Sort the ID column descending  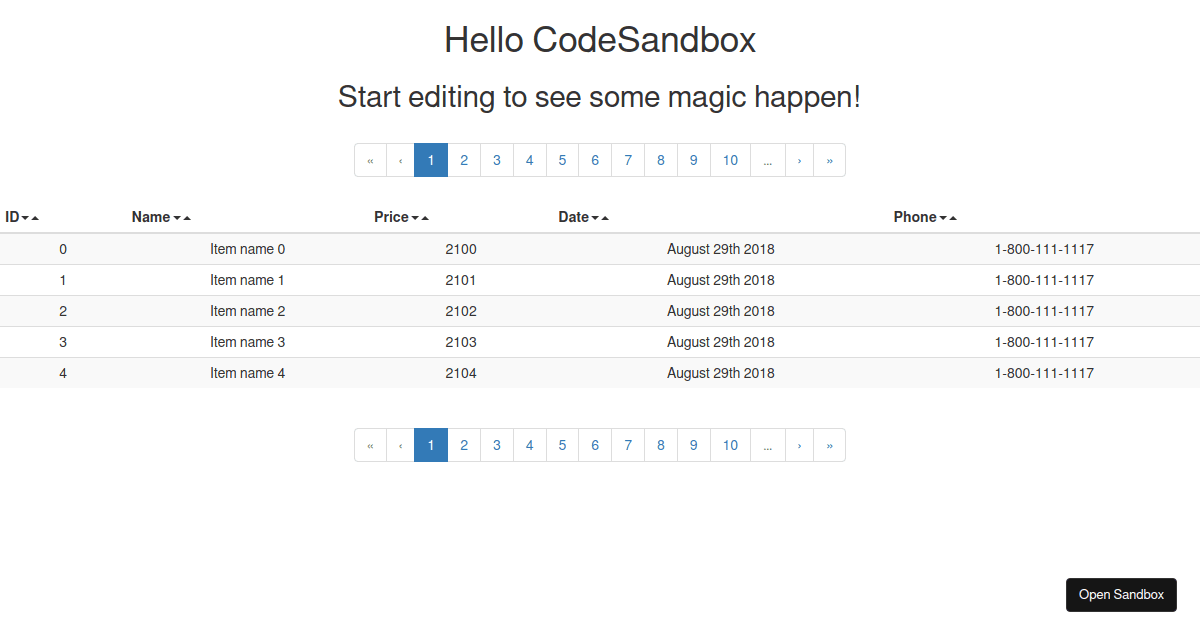point(27,216)
